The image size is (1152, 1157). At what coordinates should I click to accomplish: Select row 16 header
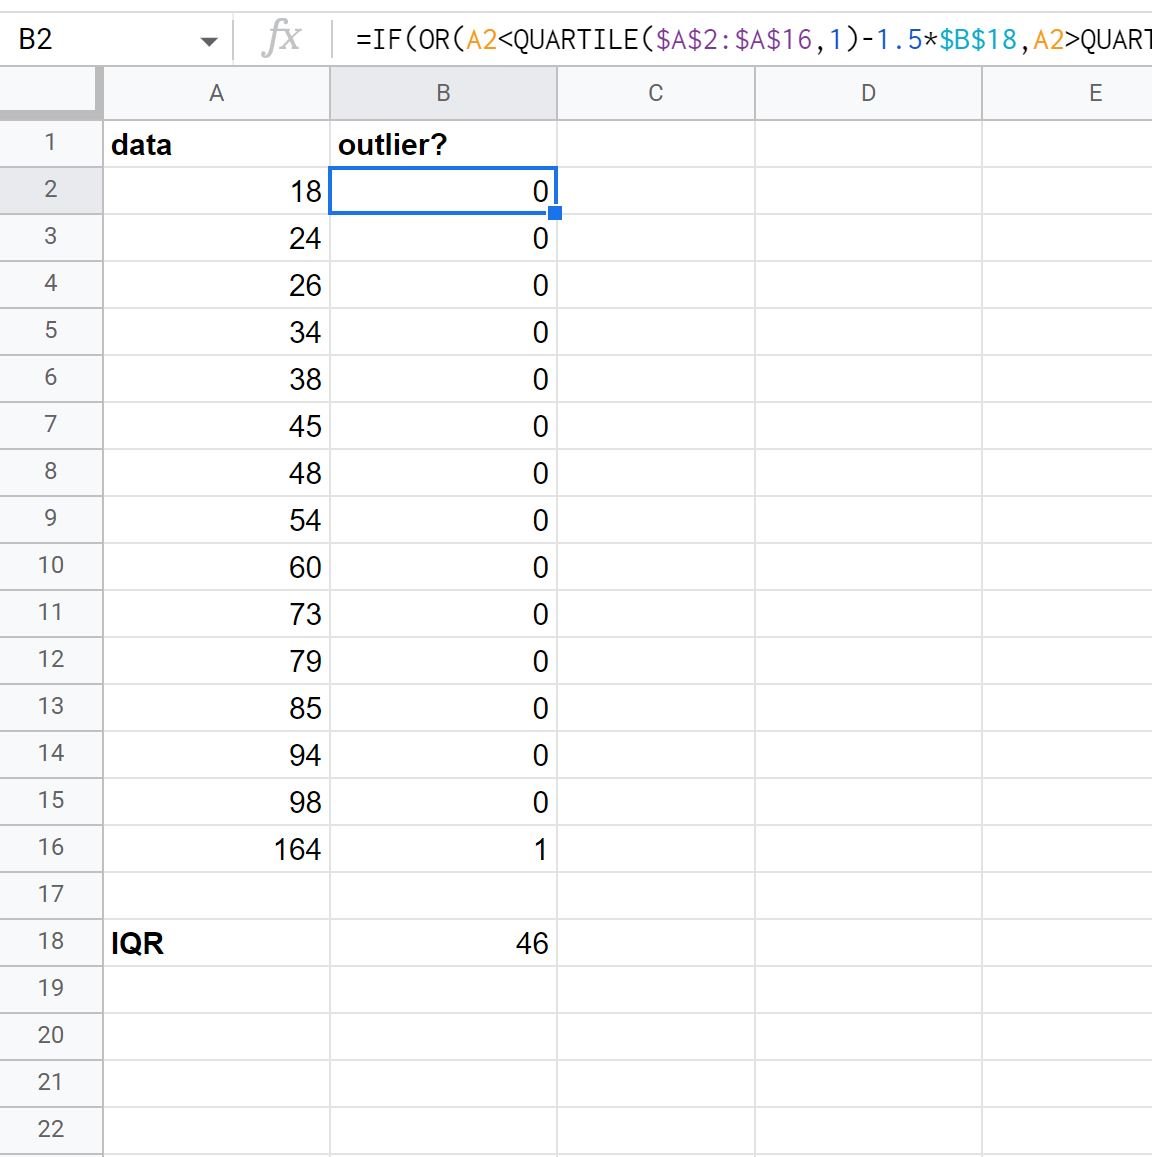[x=50, y=848]
